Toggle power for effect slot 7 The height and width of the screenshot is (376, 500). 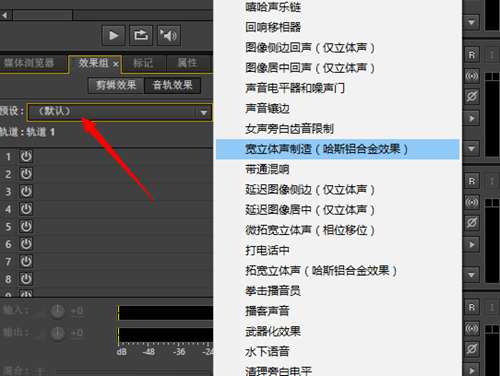point(26,261)
